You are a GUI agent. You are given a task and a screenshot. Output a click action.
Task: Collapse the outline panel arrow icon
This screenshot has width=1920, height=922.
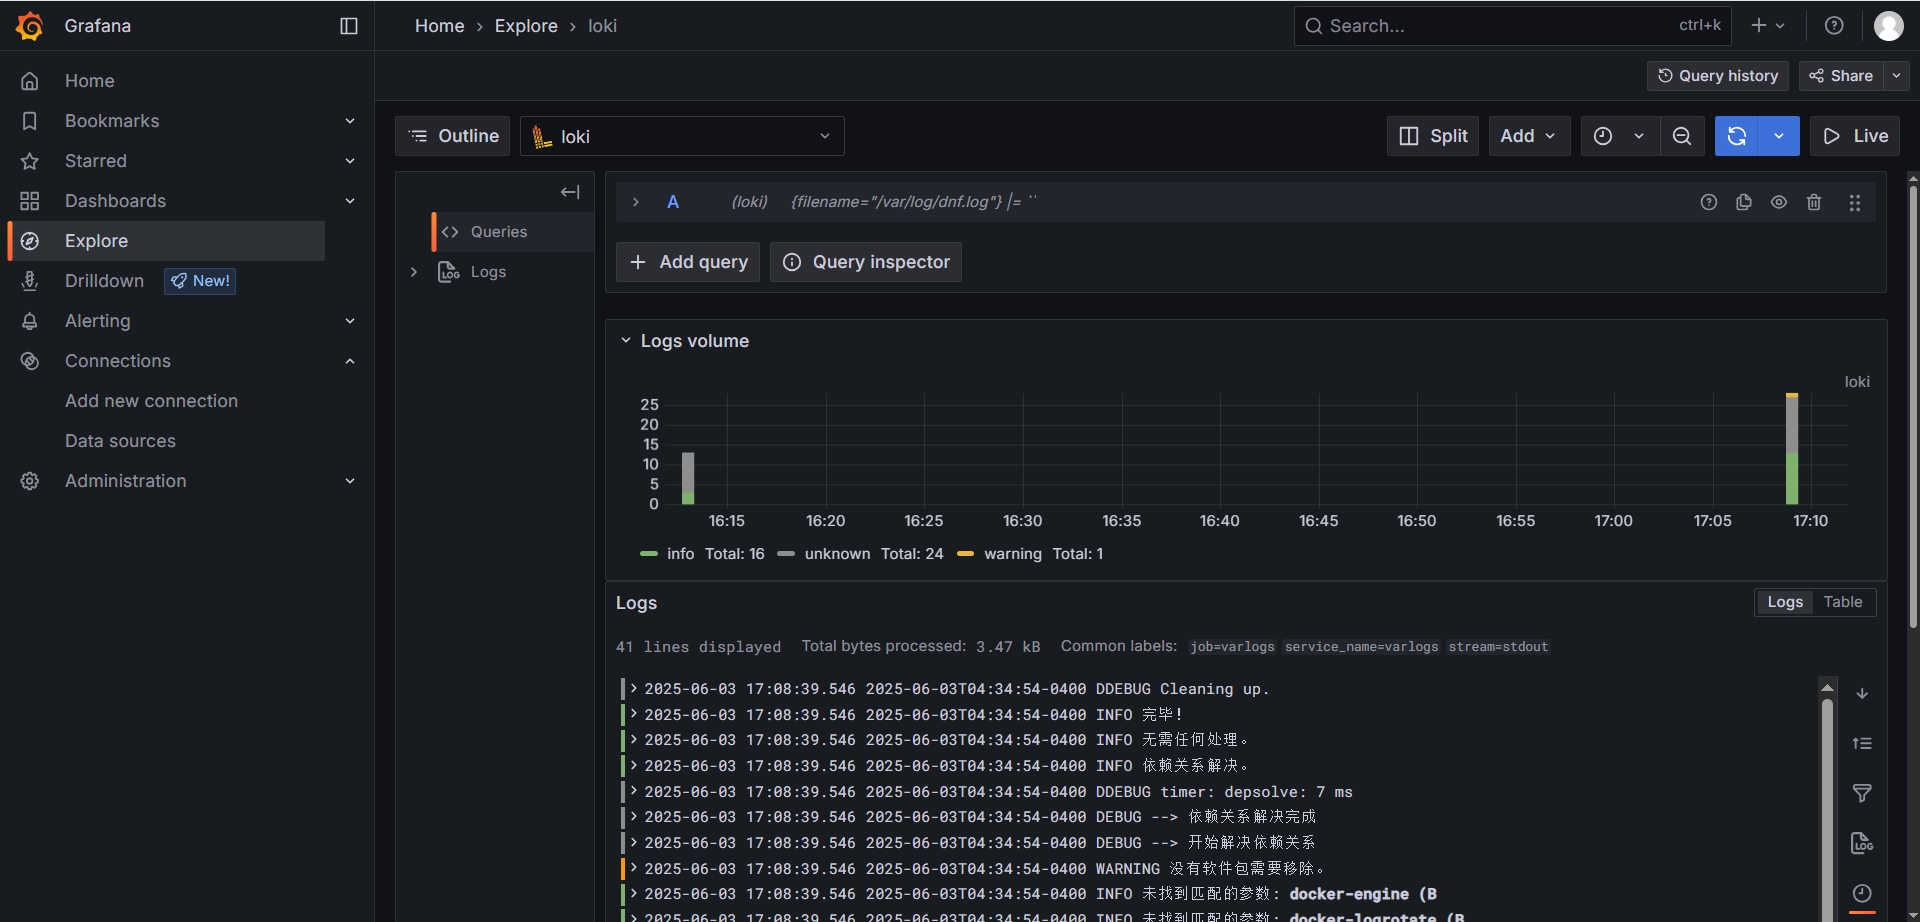pyautogui.click(x=570, y=192)
